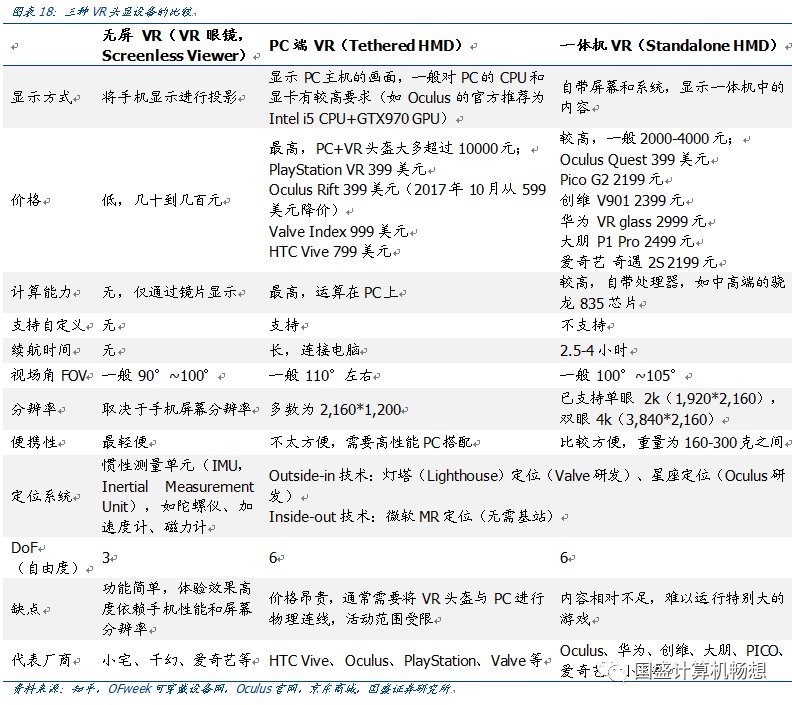Click the row label 'DoF'
This screenshot has width=792, height=705.
(x=24, y=547)
